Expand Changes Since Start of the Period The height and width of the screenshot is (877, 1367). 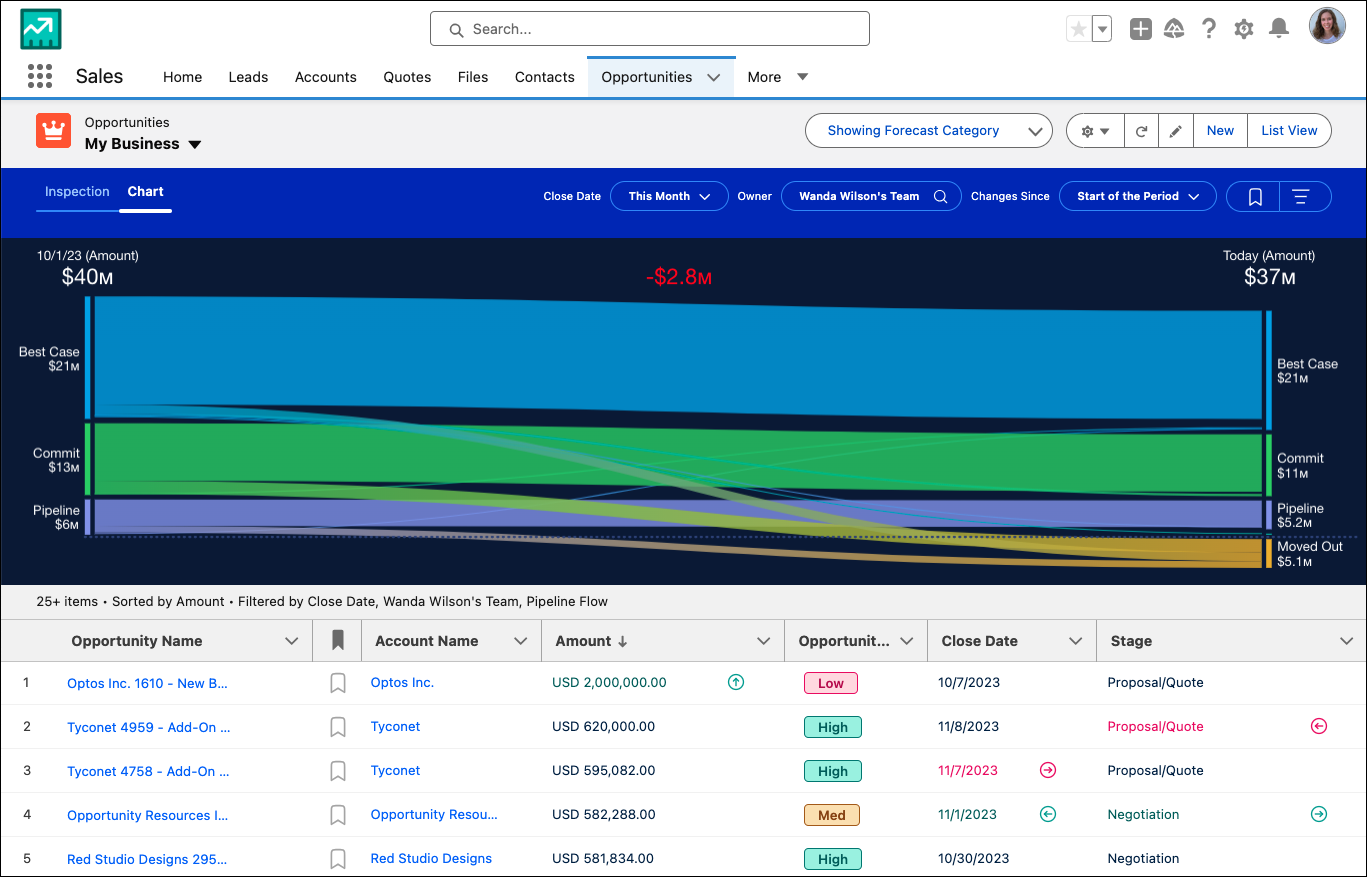coord(1138,197)
